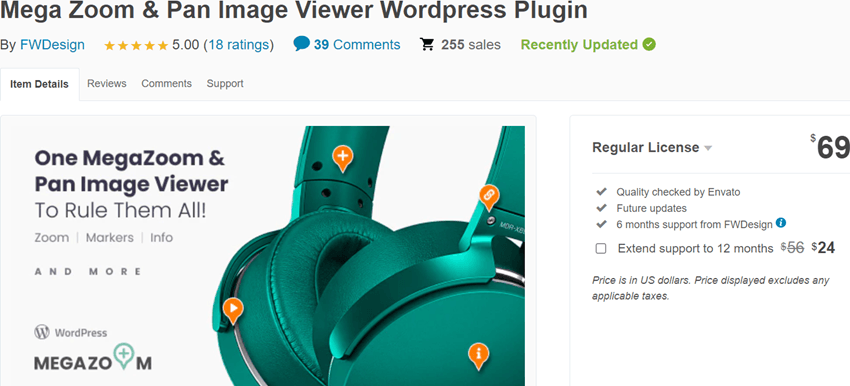Click the orange play marker on the headphones
Image resolution: width=850 pixels, height=386 pixels.
[233, 310]
